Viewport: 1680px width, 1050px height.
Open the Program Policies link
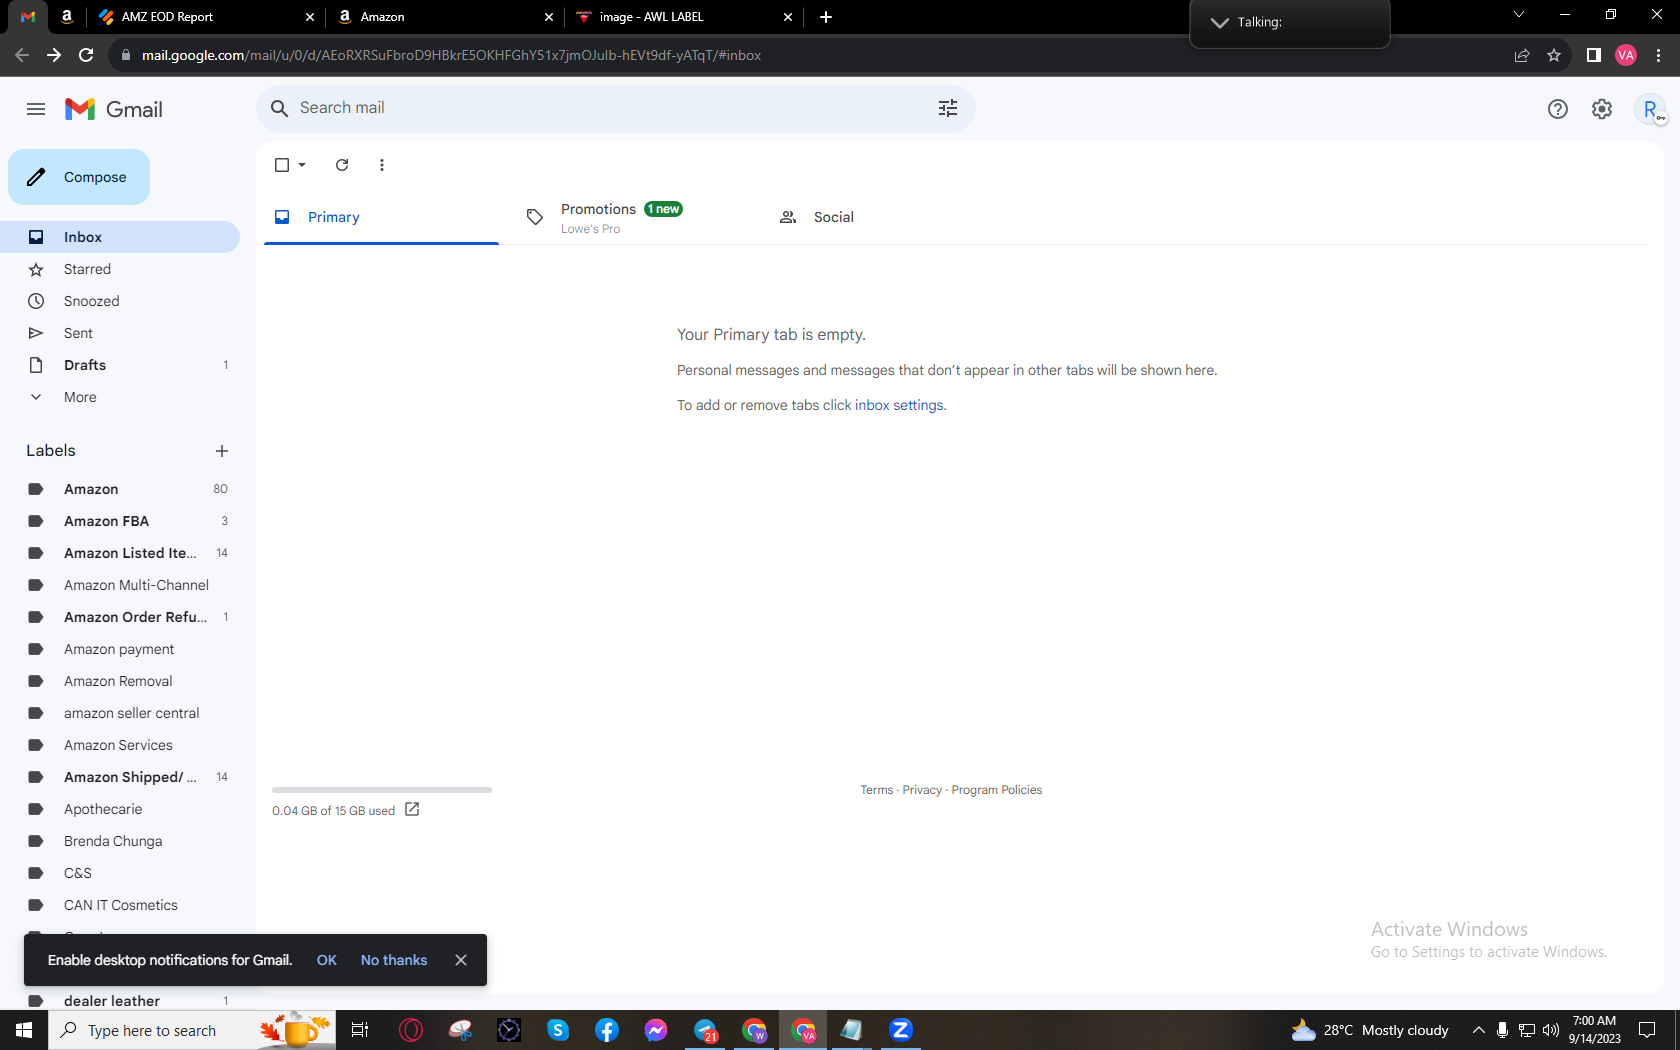997,790
